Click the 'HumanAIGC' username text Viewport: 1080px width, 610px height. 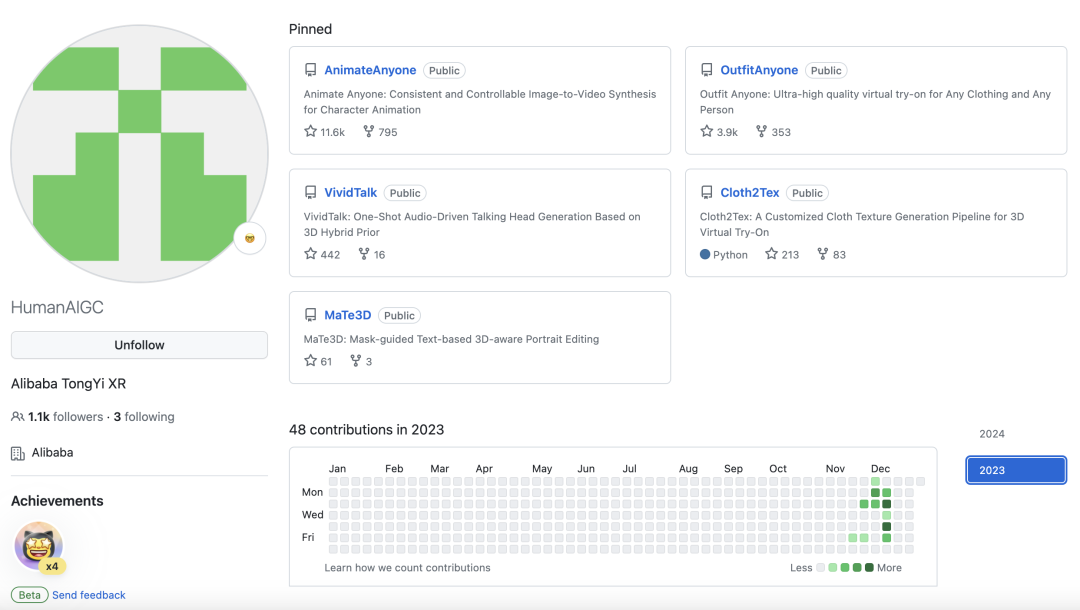(x=57, y=307)
